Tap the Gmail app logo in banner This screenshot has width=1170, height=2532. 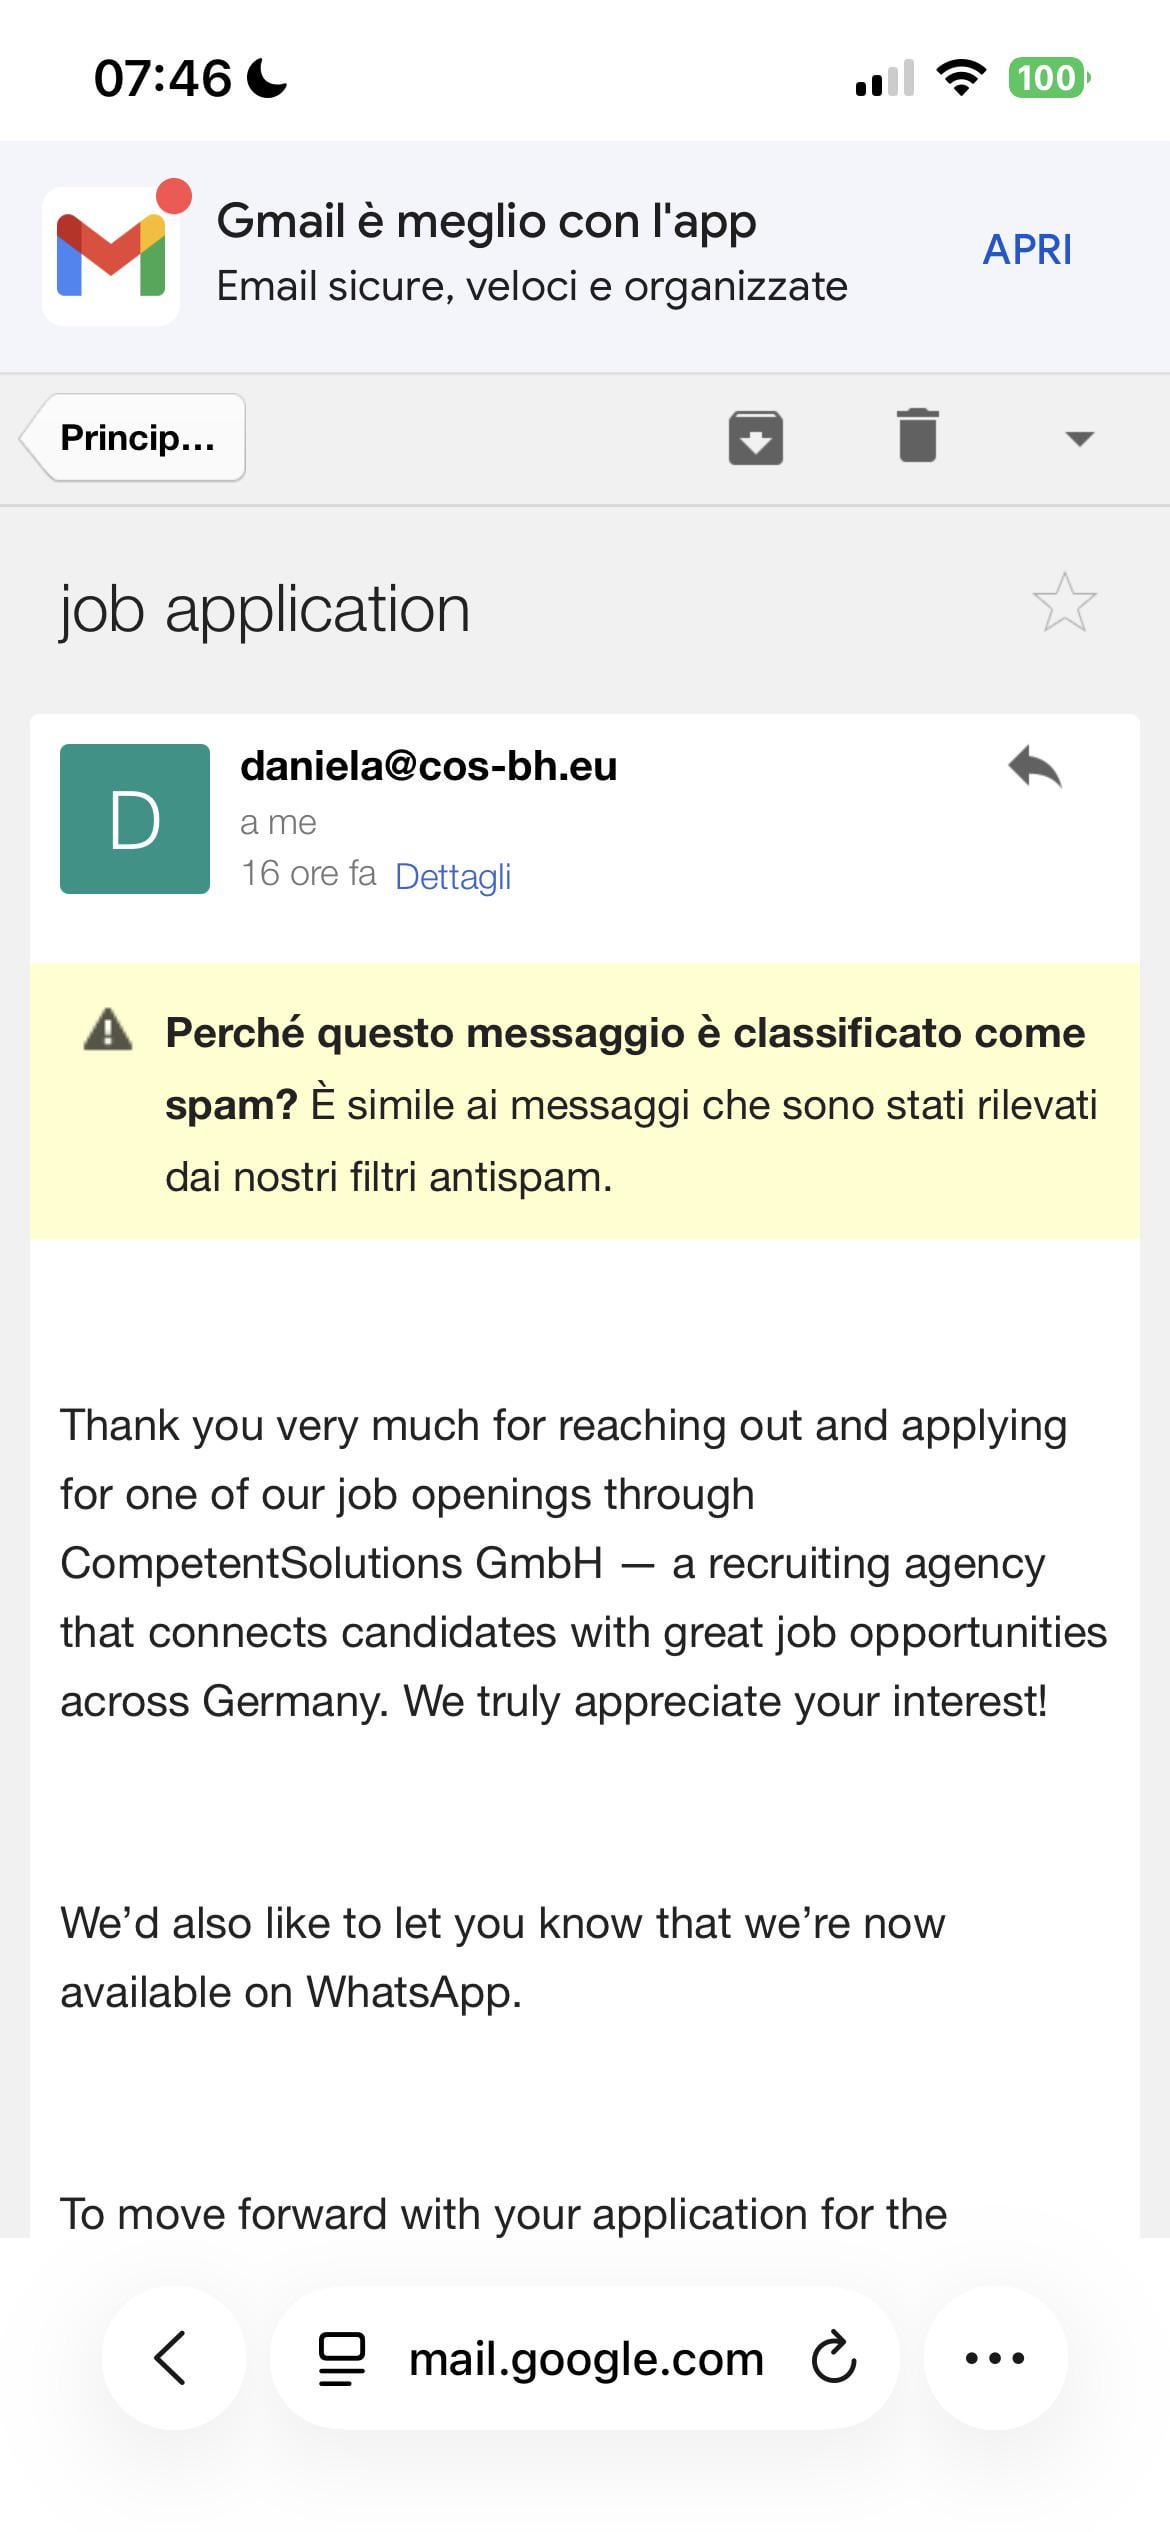coord(111,255)
